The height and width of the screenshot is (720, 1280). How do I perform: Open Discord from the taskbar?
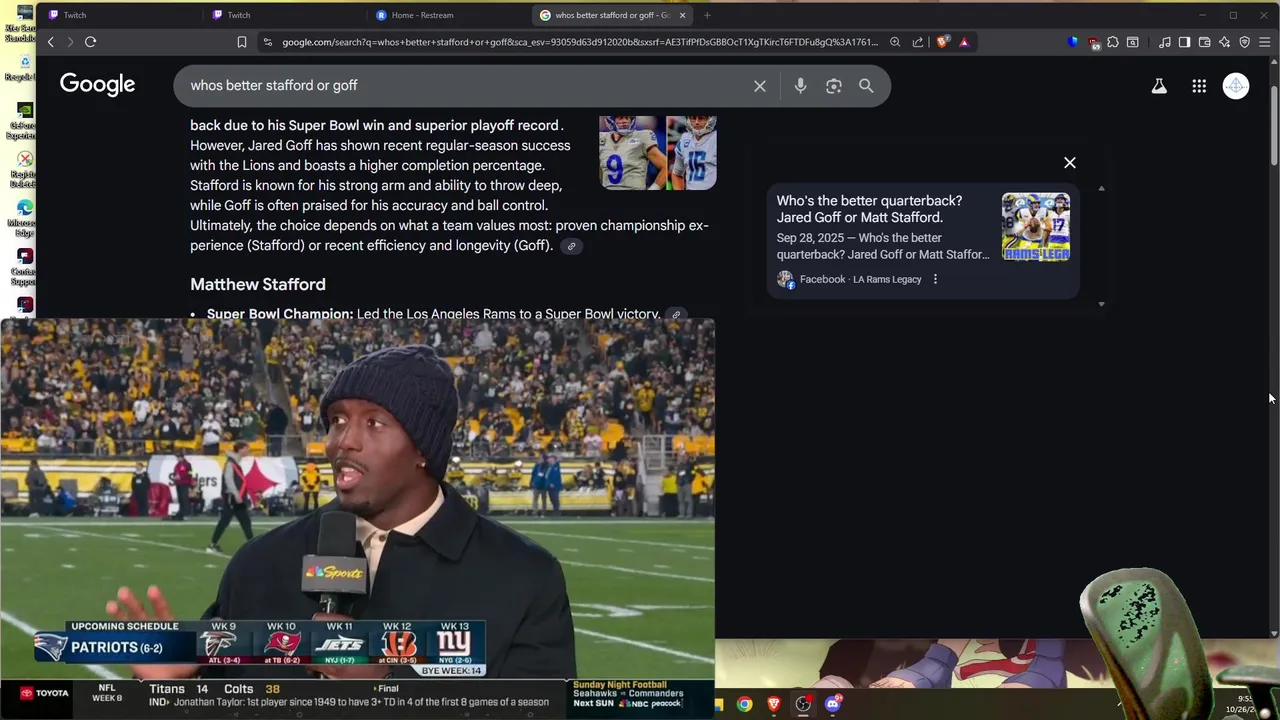click(832, 704)
